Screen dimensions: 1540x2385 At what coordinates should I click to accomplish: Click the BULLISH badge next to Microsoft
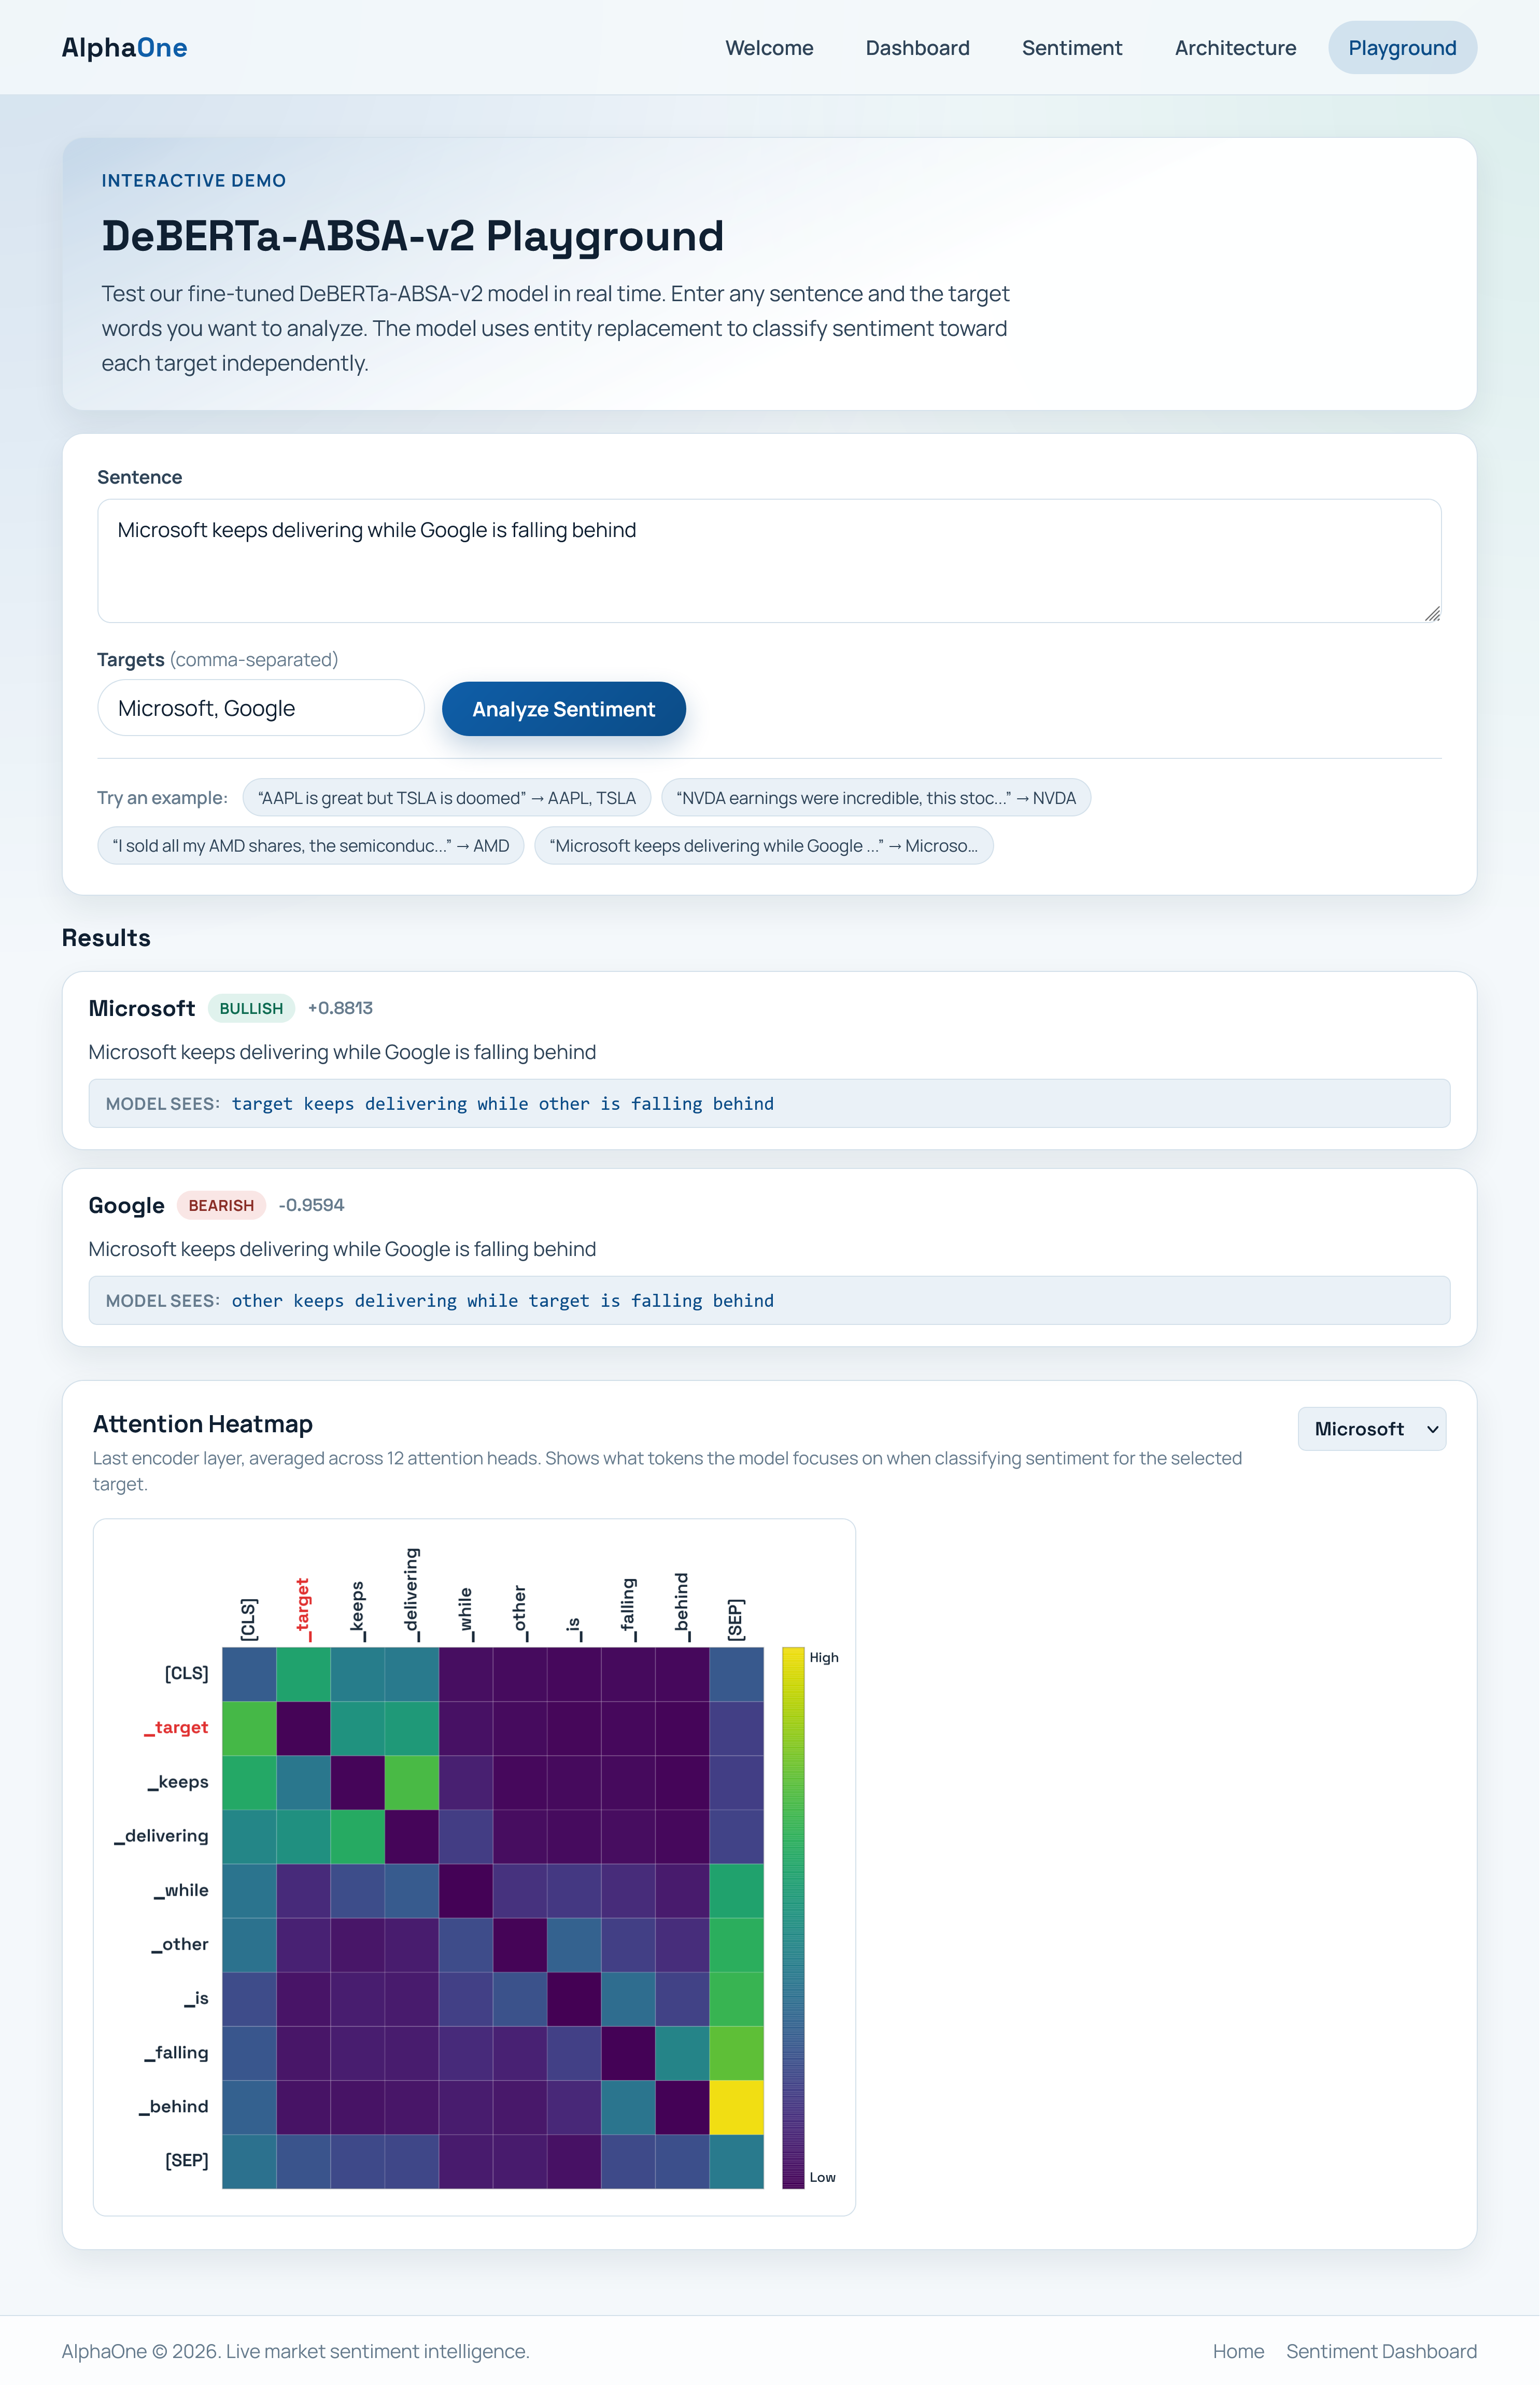coord(250,1008)
